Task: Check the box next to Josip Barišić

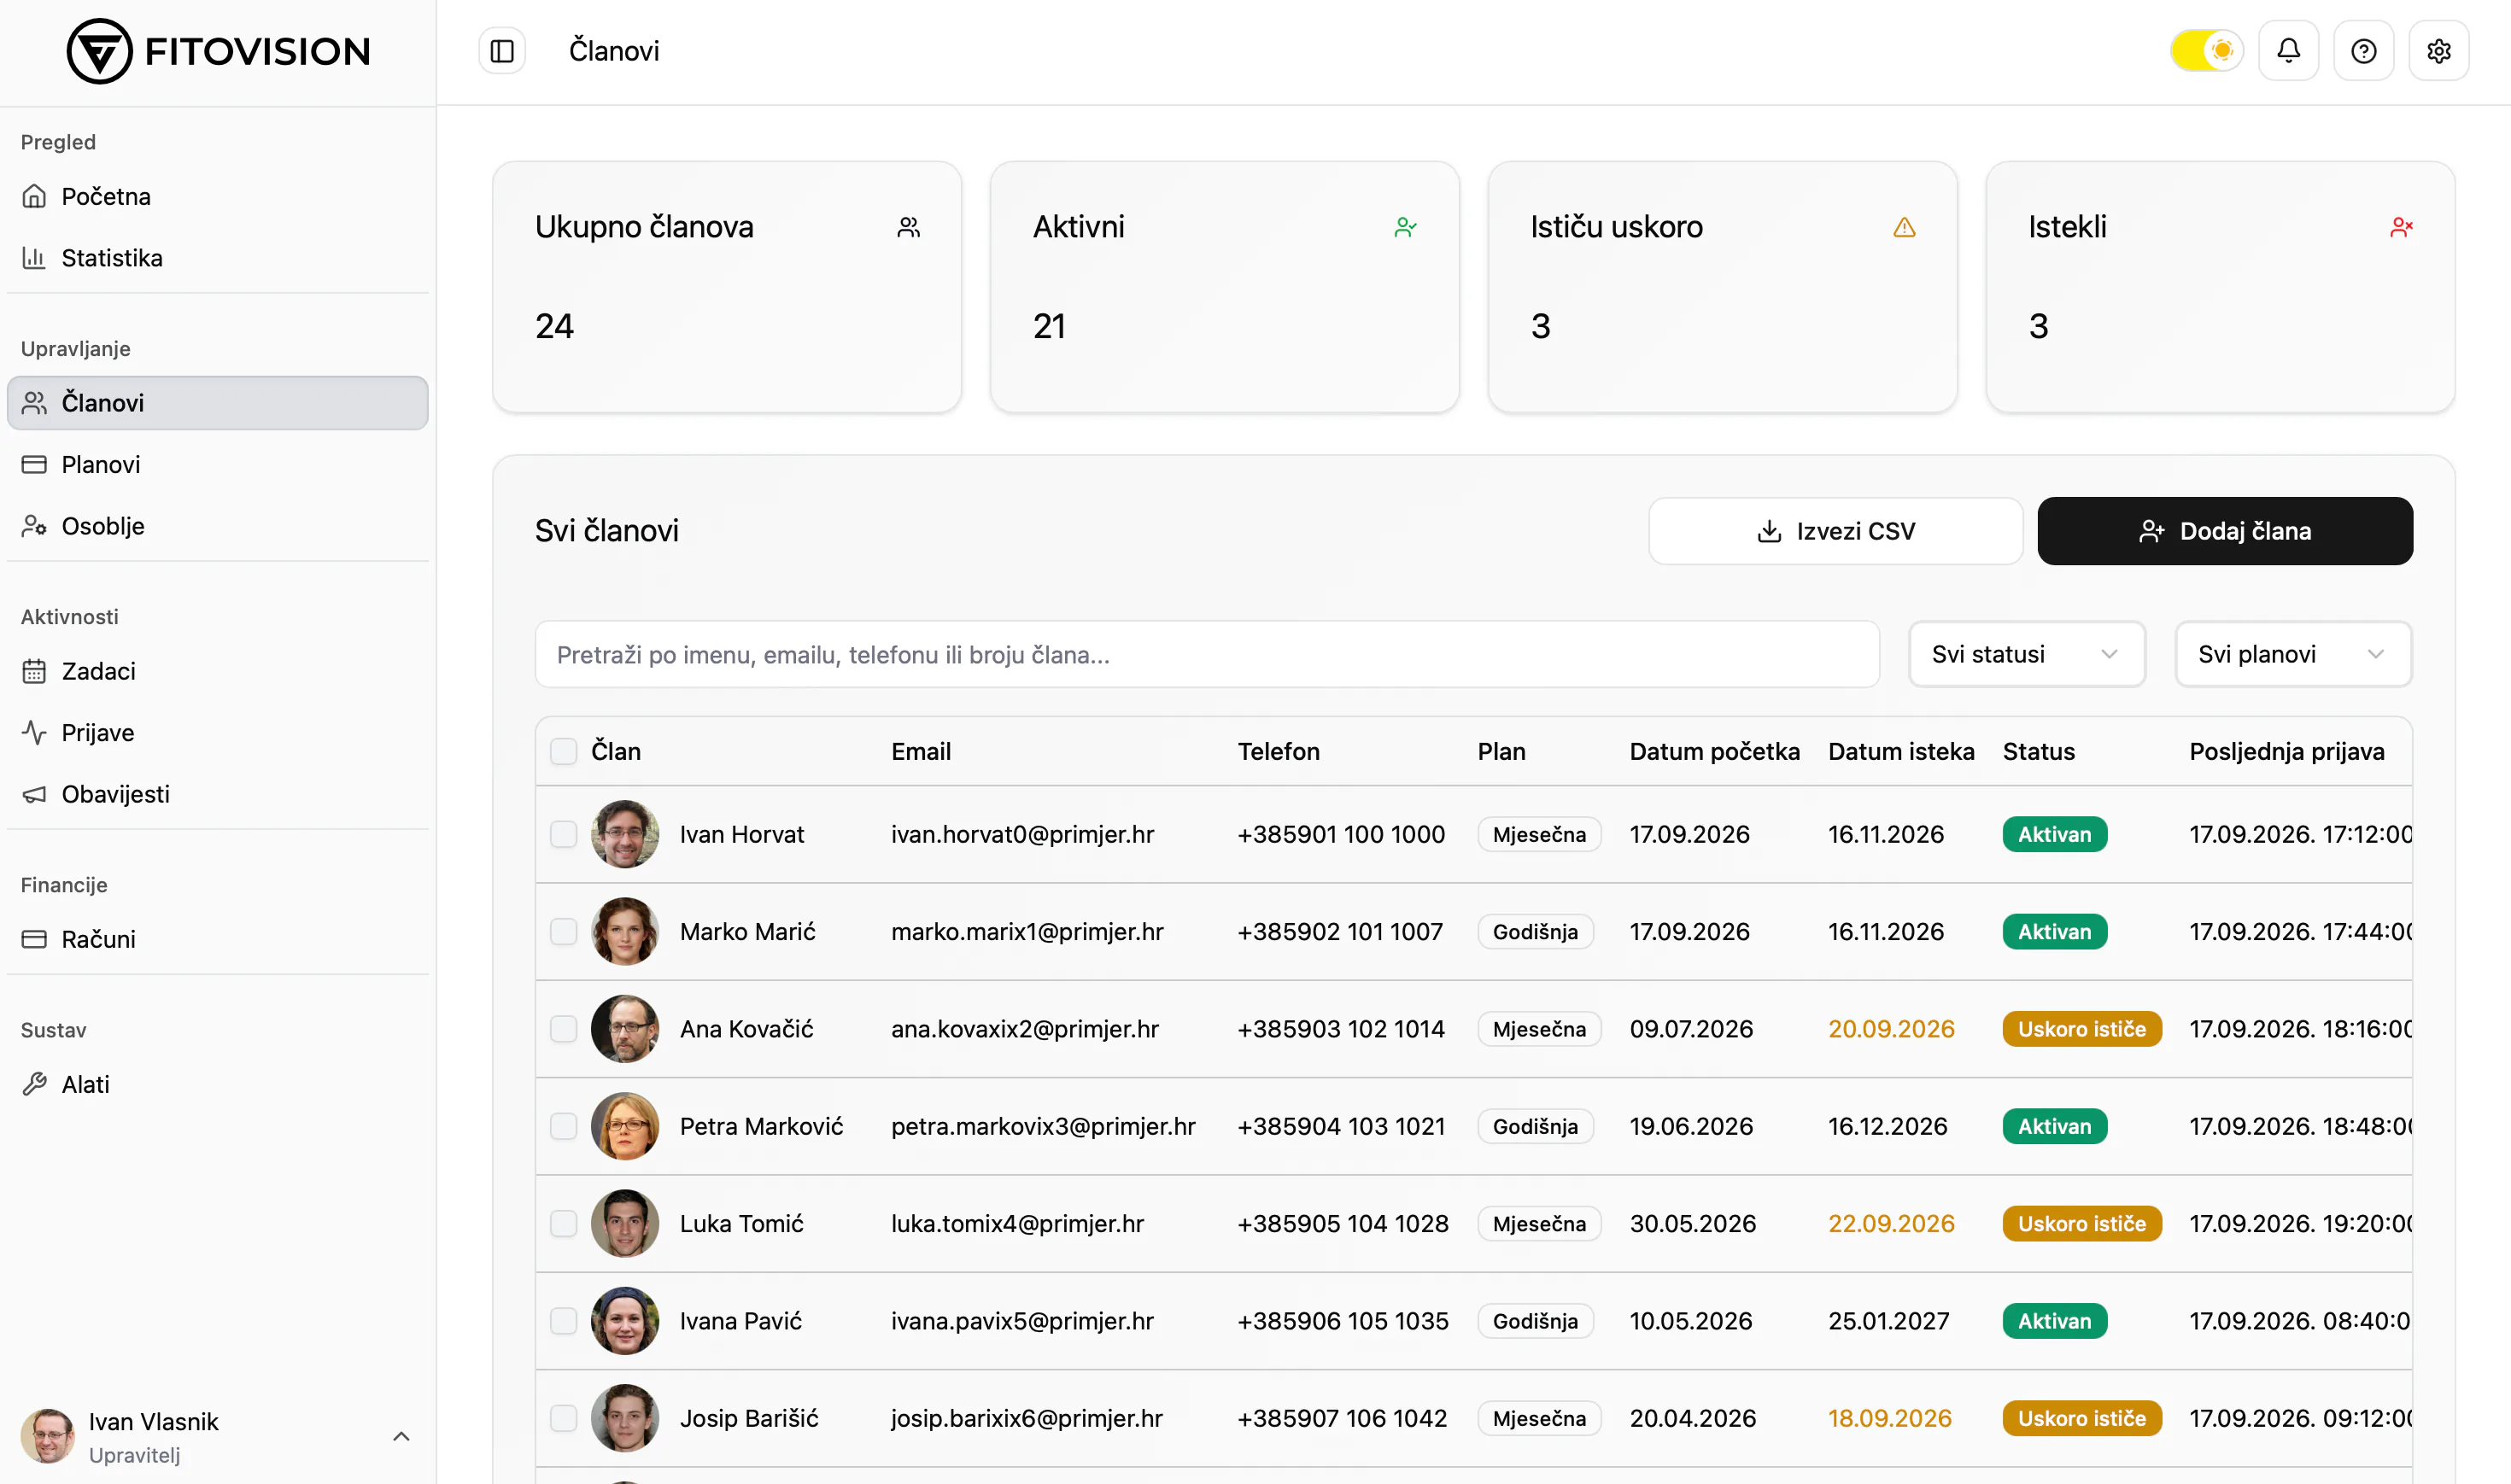Action: [x=564, y=1418]
